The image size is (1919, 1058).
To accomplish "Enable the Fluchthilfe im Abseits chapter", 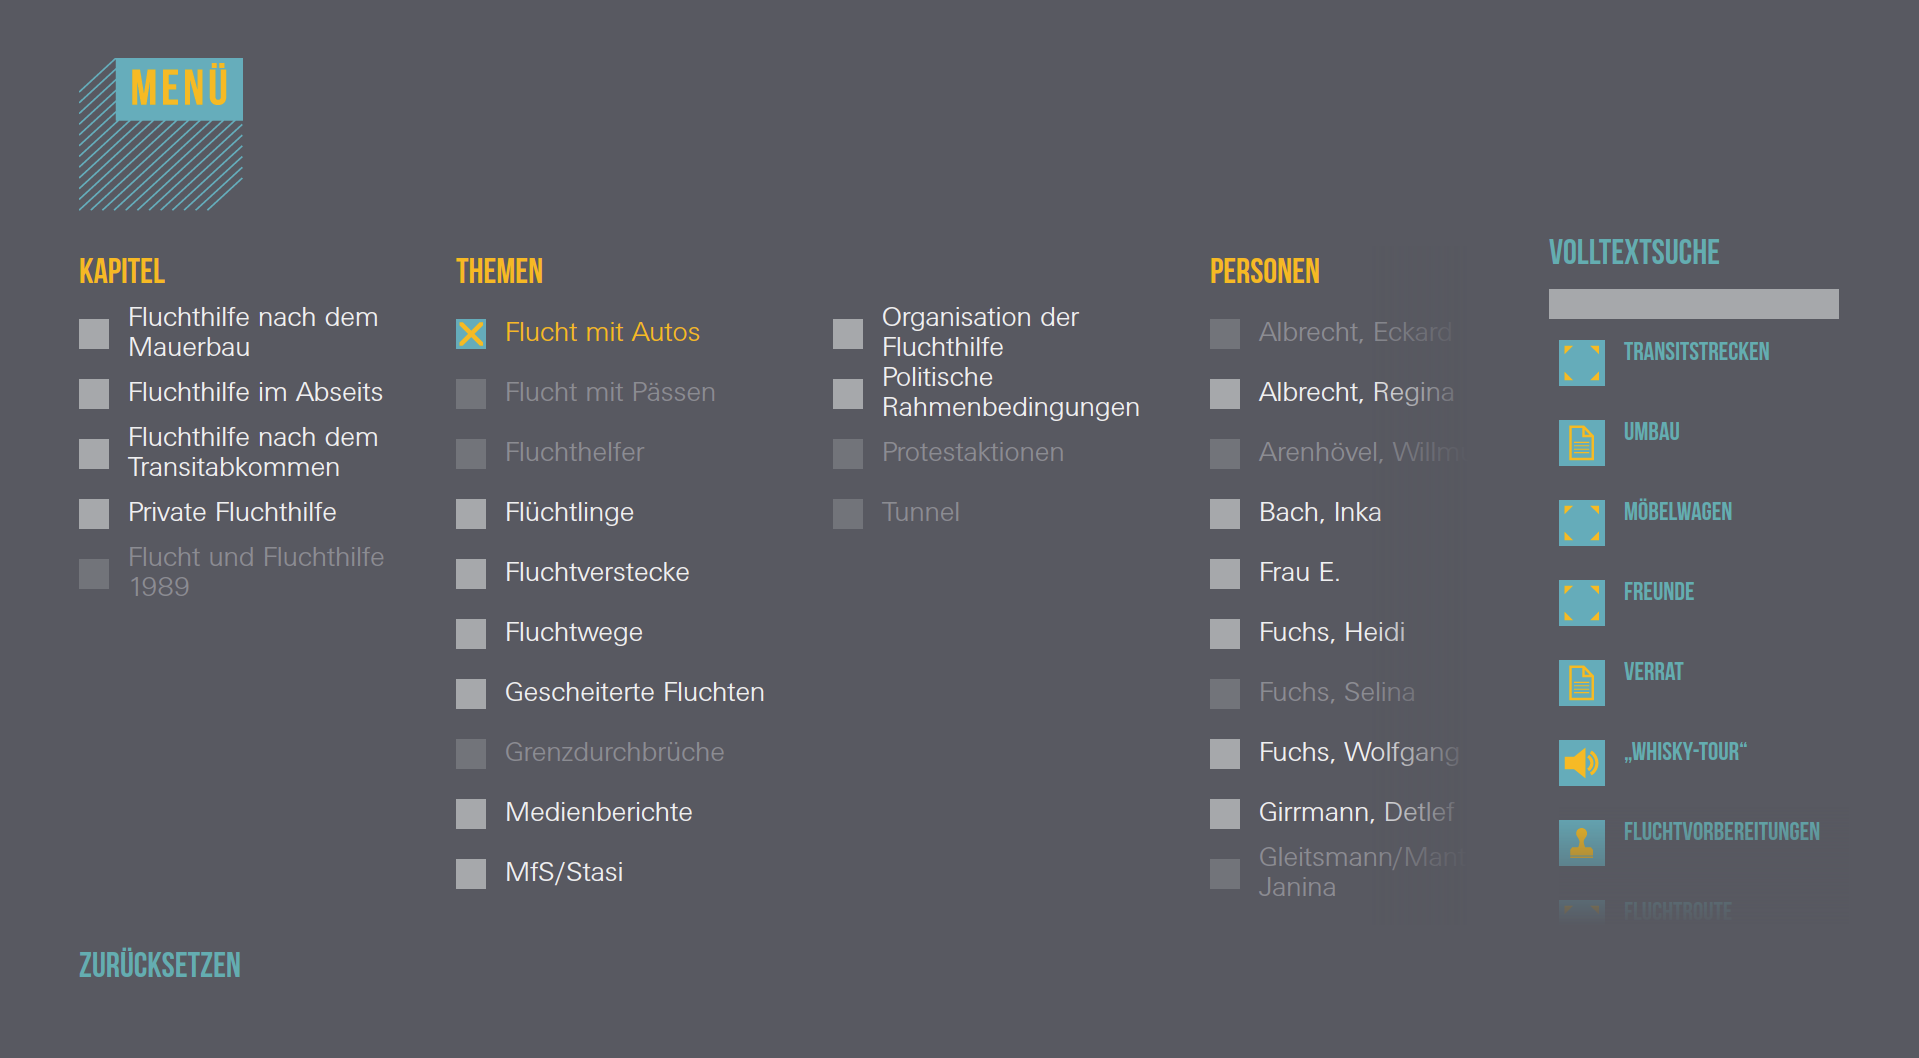I will tap(94, 394).
